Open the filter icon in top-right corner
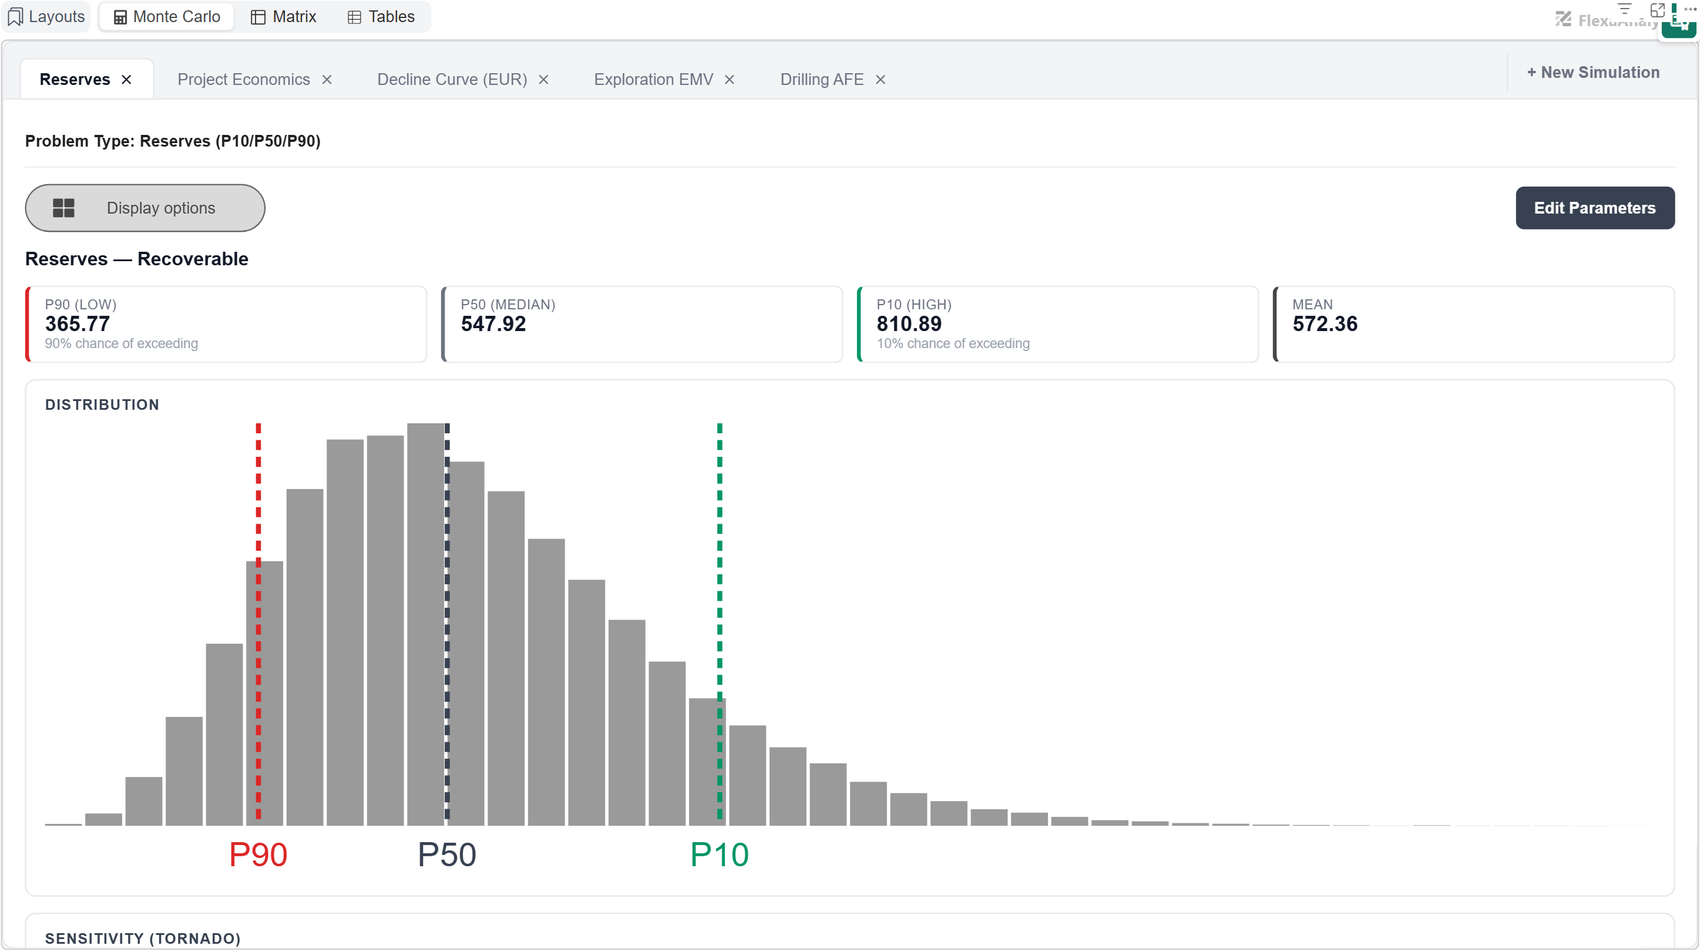The height and width of the screenshot is (950, 1700). coord(1624,9)
